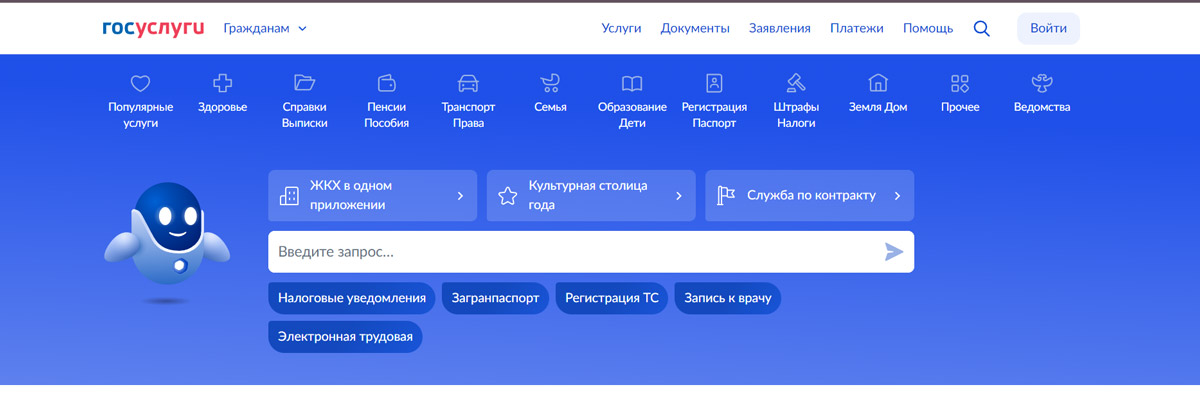Click the Прочее category label
Viewport: 1200px width, 413px height.
960,107
